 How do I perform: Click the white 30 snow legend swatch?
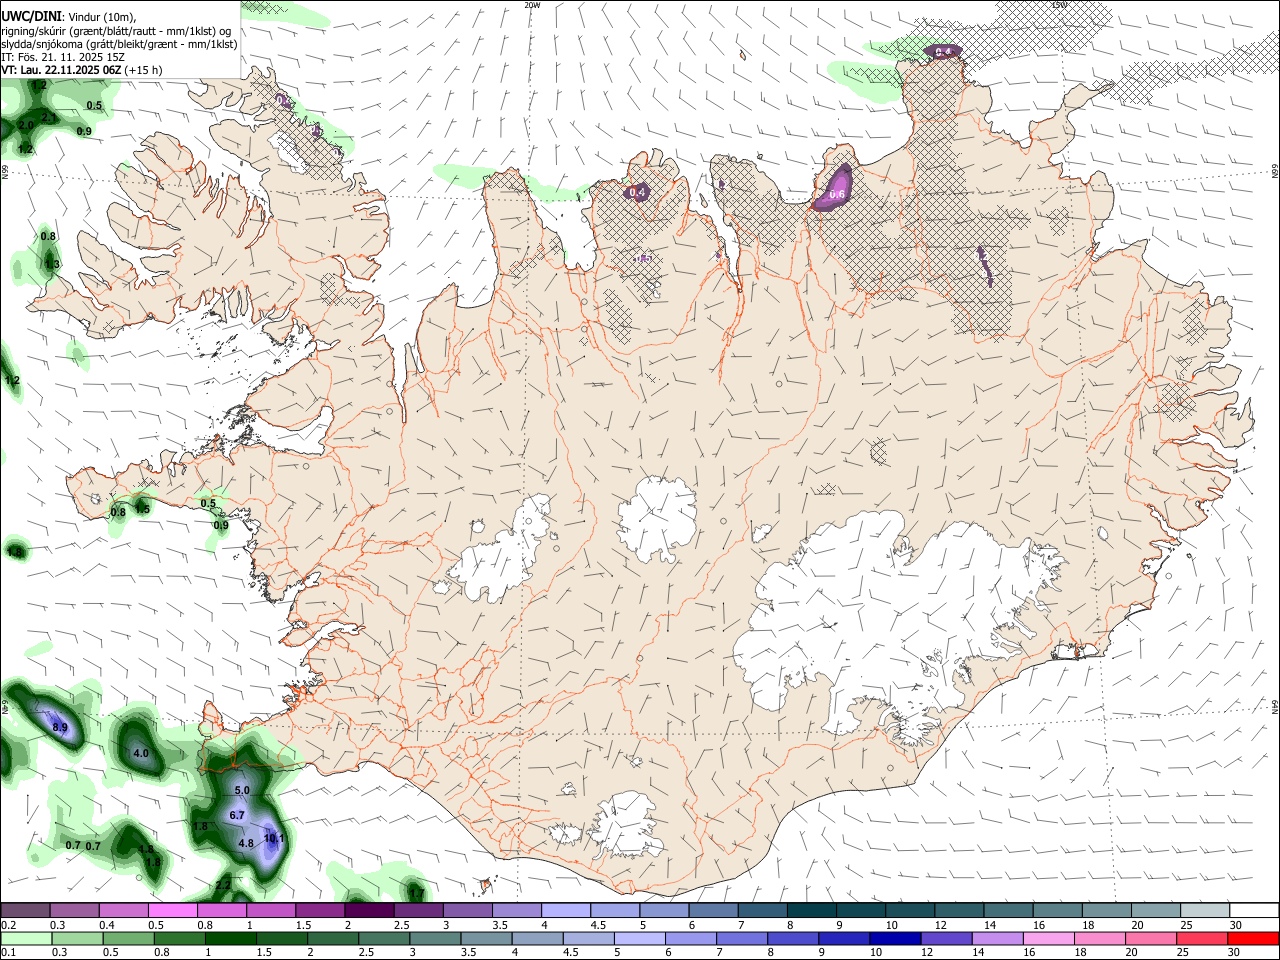pos(1254,911)
